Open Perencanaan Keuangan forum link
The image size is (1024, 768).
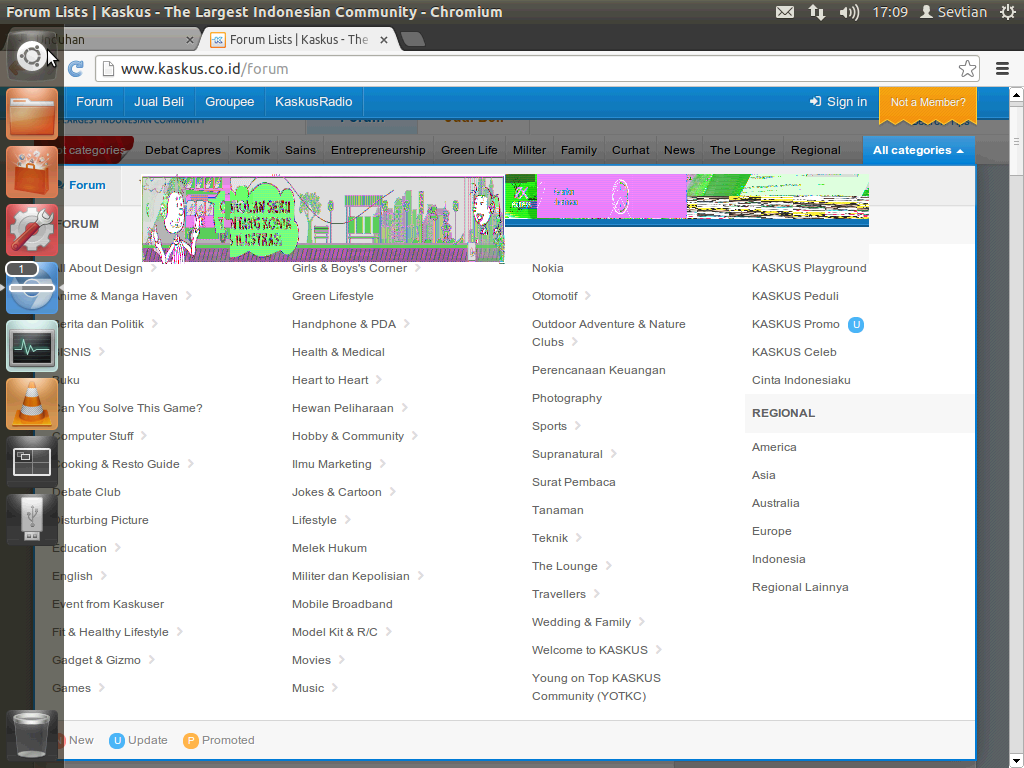click(599, 370)
